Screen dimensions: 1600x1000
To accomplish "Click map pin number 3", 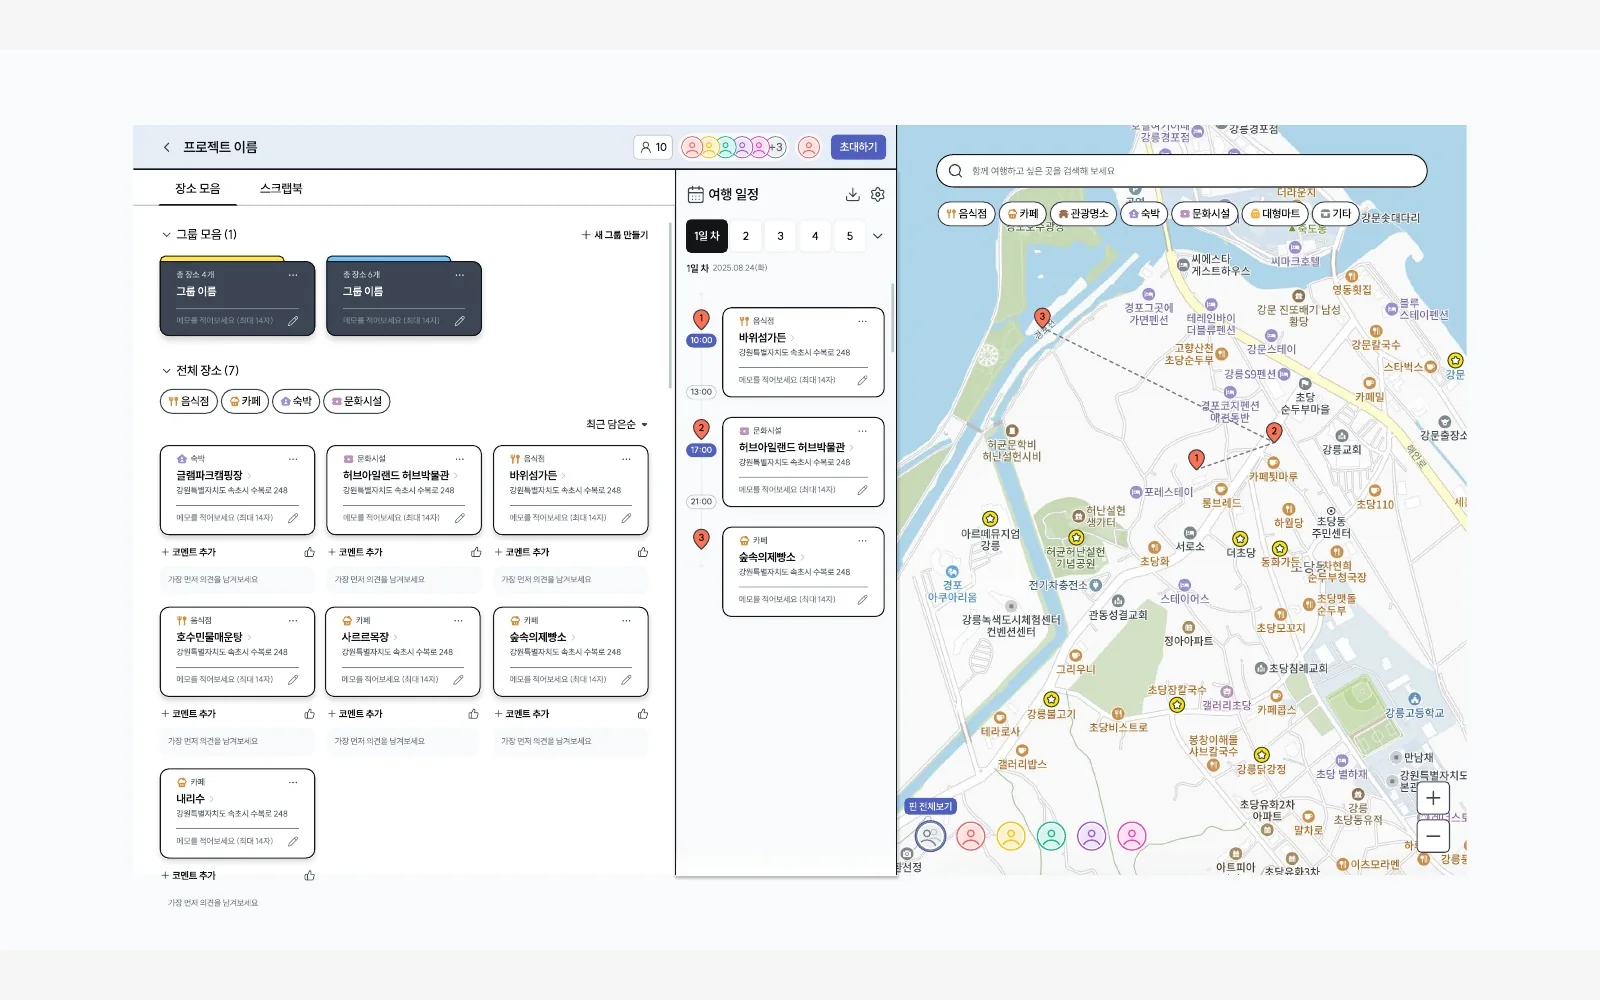I will pos(1042,318).
